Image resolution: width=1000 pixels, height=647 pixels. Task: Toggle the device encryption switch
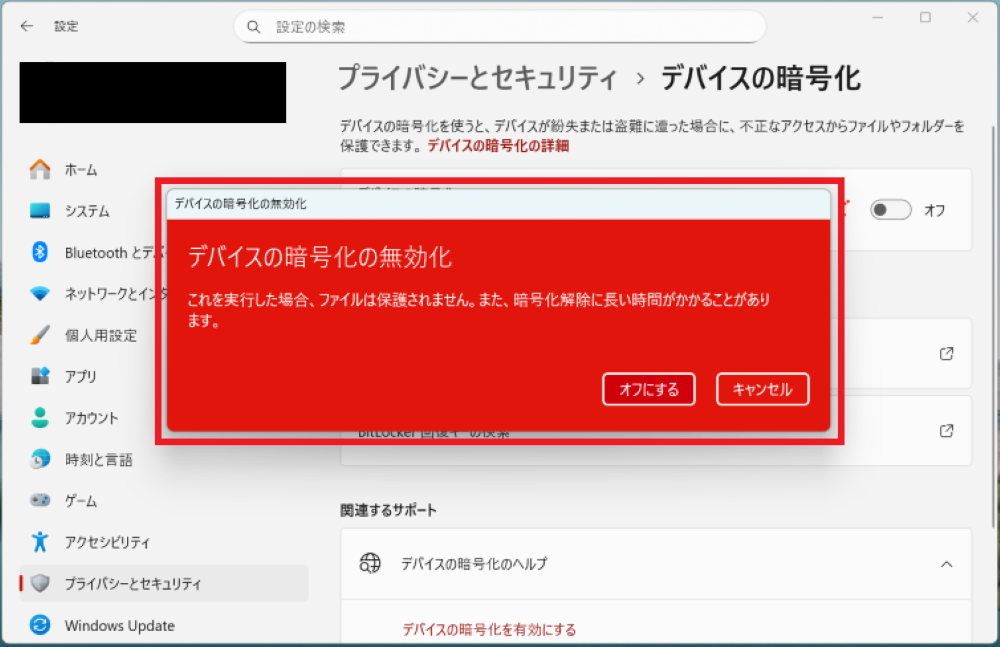890,210
